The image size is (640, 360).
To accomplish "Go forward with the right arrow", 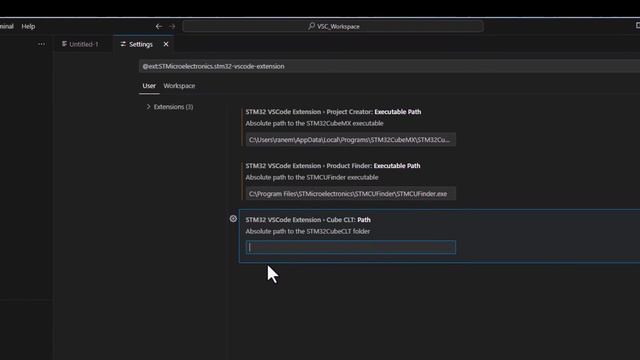I will pos(172,26).
